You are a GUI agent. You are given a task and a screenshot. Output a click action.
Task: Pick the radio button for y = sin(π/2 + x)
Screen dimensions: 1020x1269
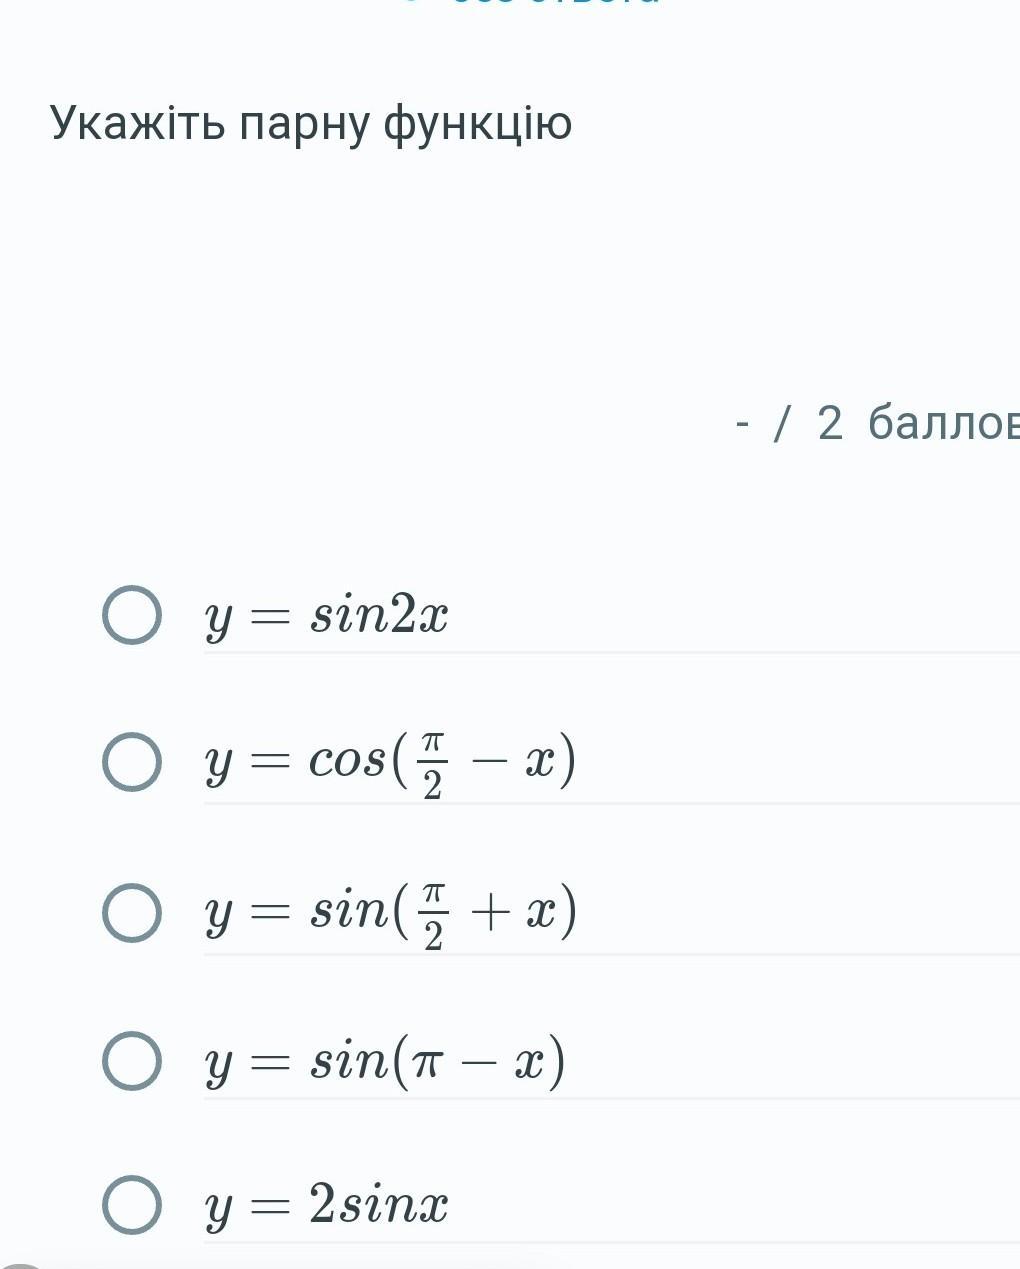coord(132,912)
